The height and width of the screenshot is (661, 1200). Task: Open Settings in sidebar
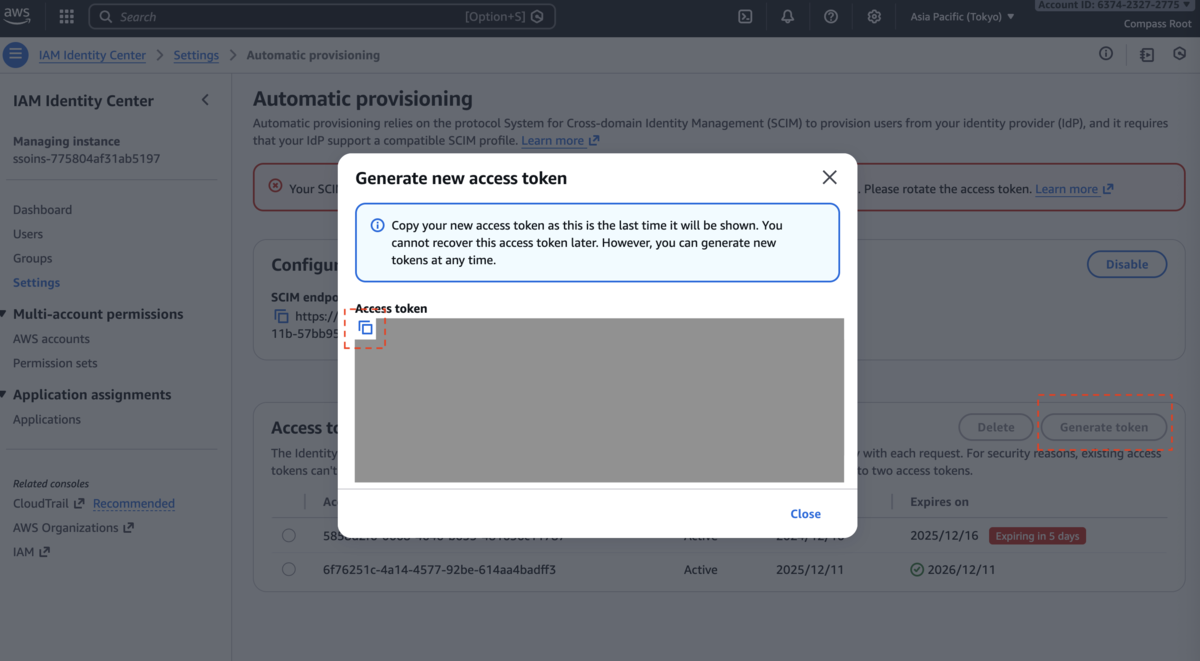[x=36, y=283]
